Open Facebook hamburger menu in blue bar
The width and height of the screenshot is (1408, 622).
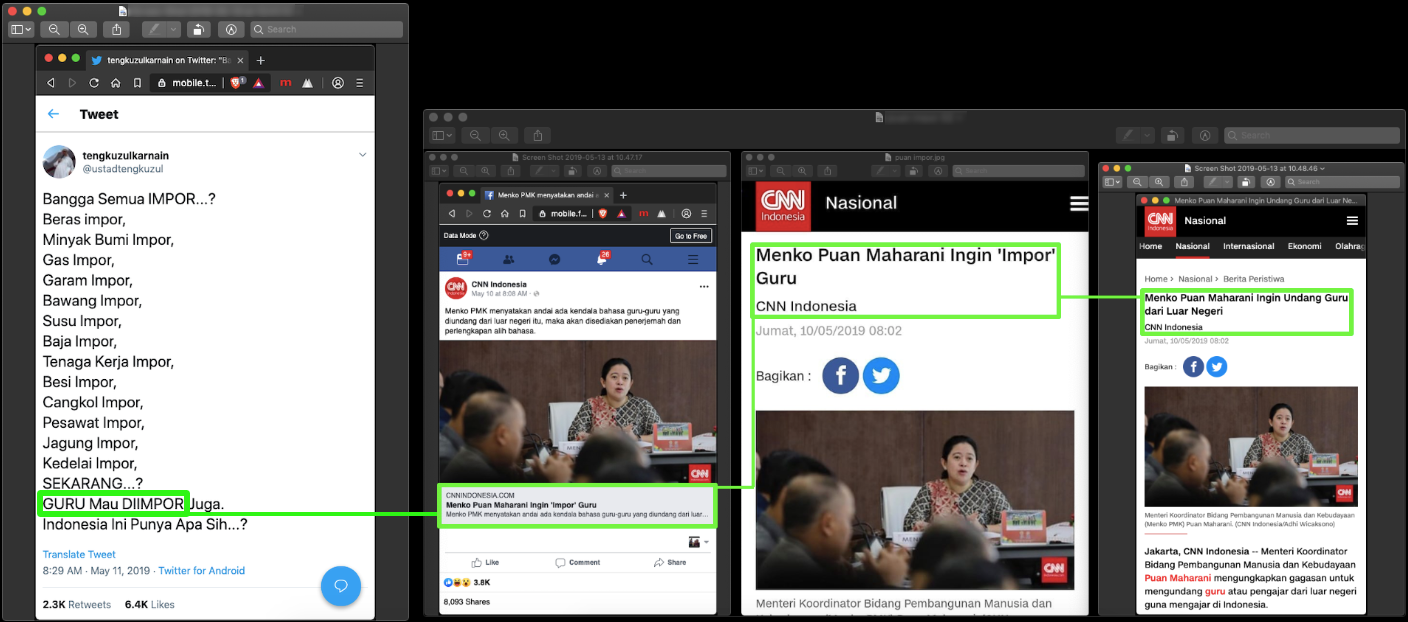tap(693, 259)
